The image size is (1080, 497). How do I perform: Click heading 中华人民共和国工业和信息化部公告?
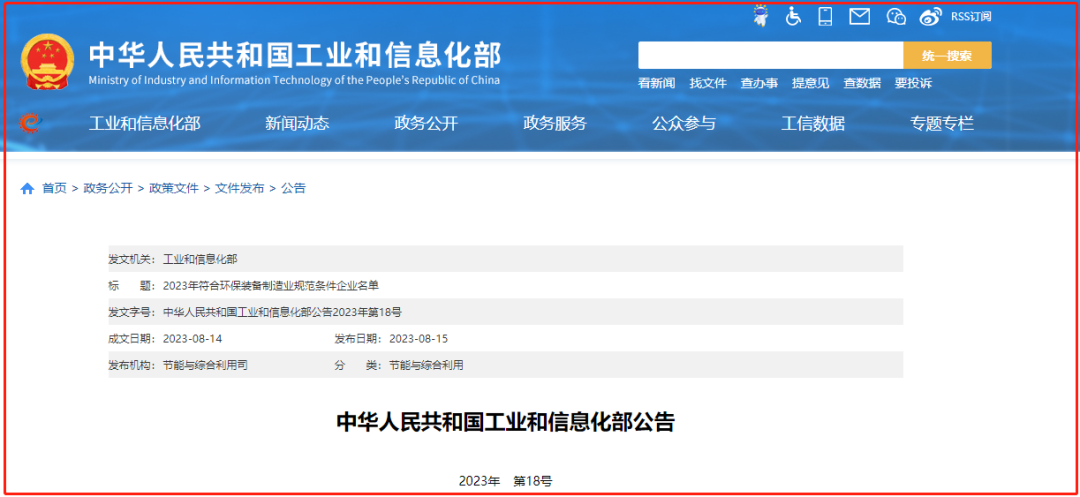pos(506,422)
